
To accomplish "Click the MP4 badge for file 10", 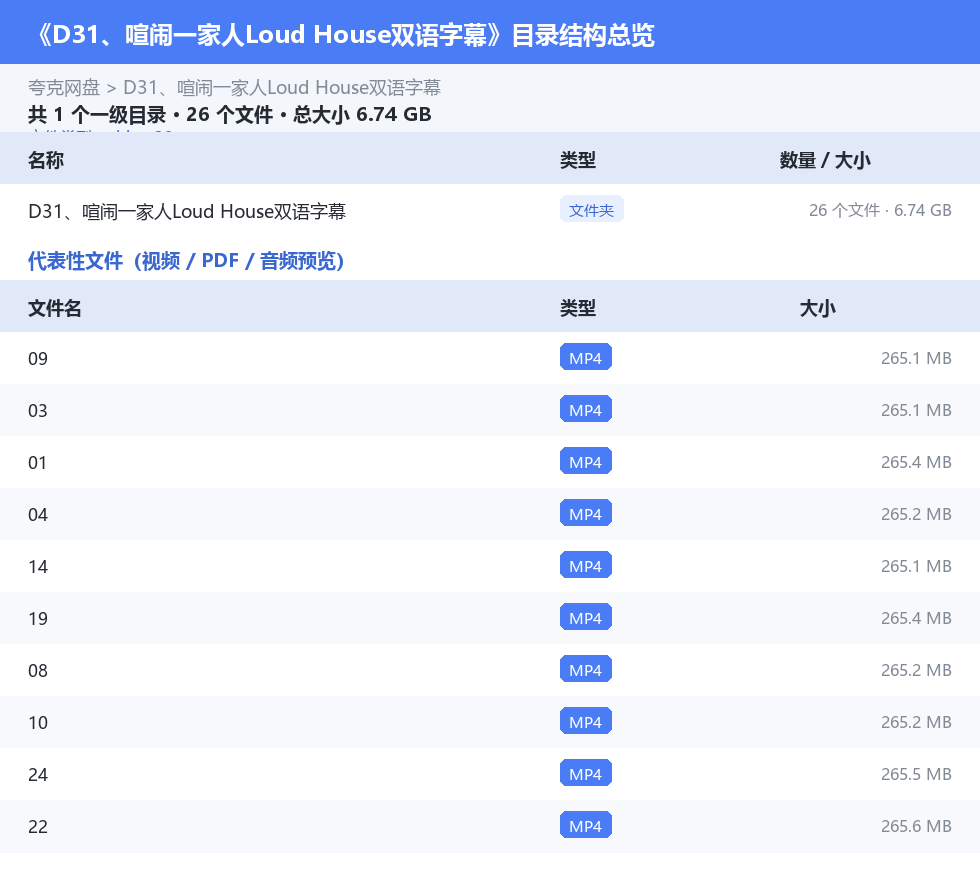I will click(586, 721).
